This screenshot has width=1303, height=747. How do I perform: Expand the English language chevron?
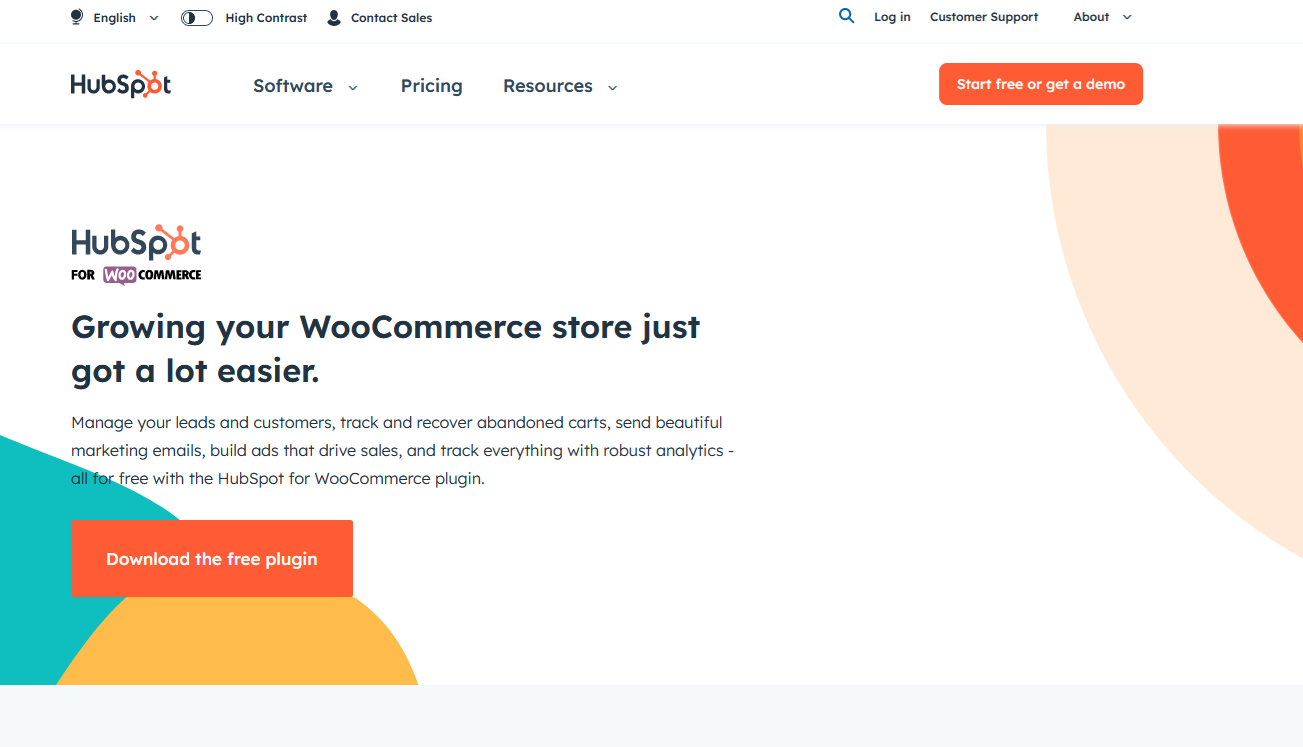(154, 18)
